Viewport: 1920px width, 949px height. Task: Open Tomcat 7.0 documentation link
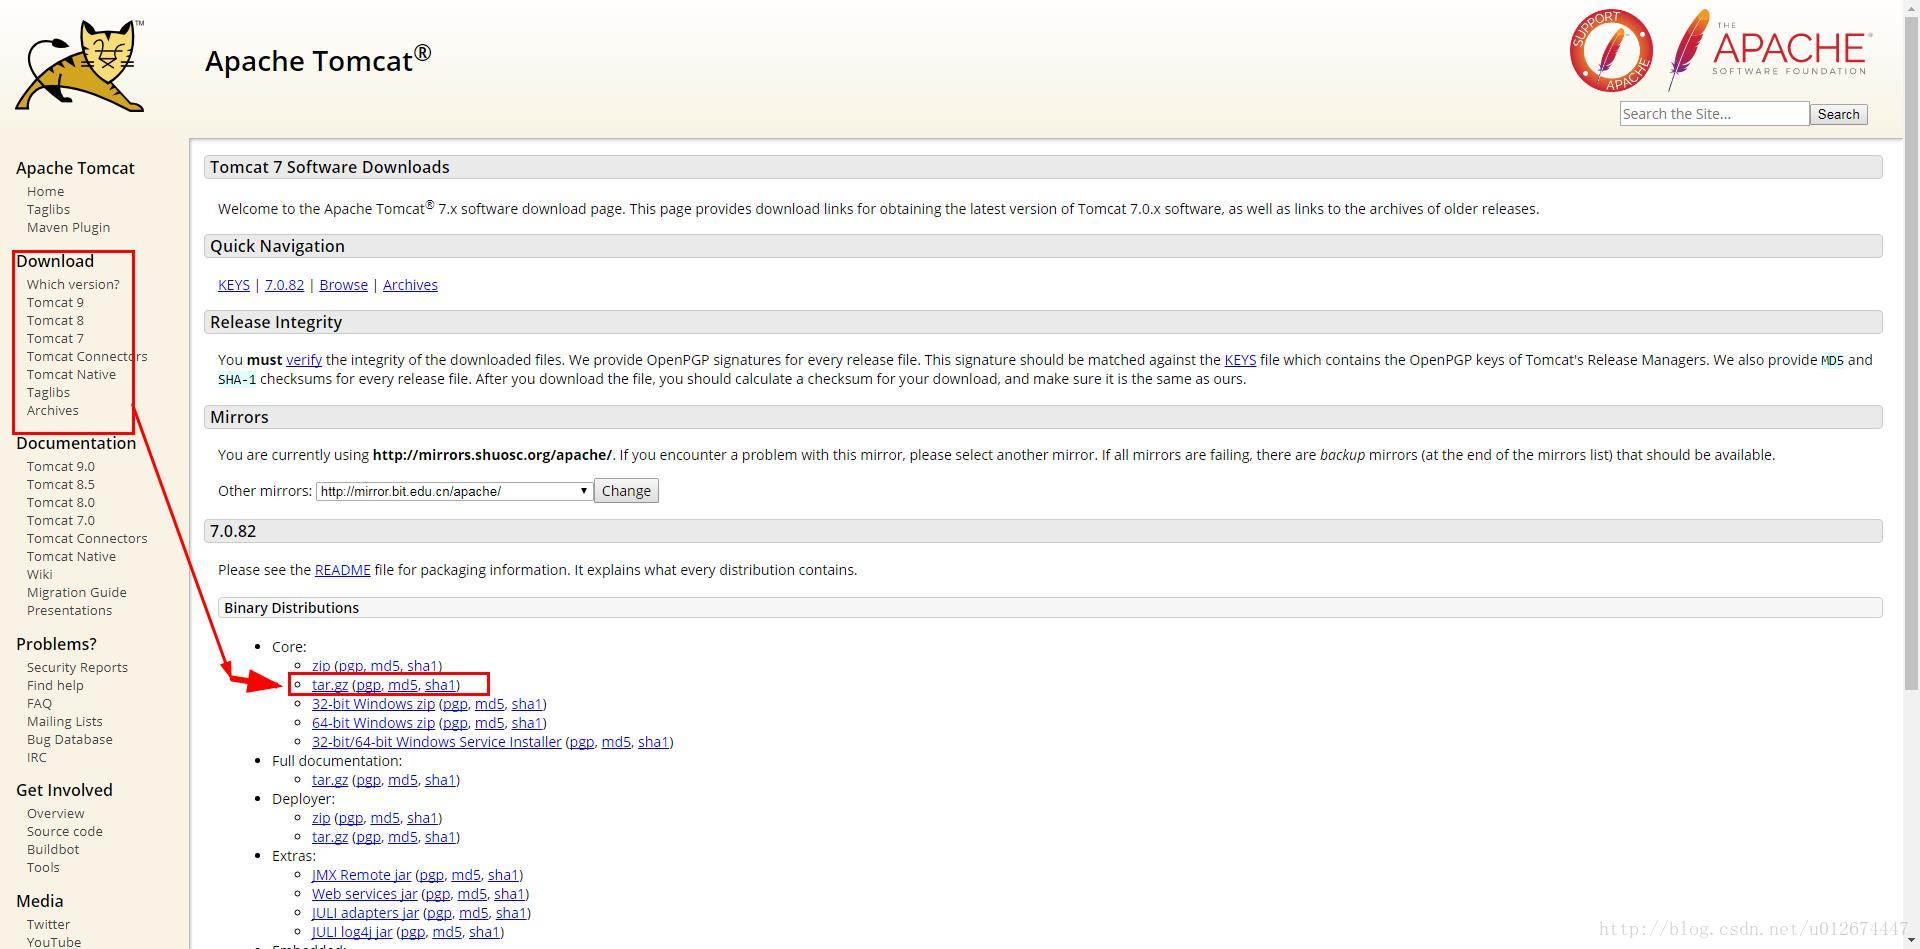[61, 520]
